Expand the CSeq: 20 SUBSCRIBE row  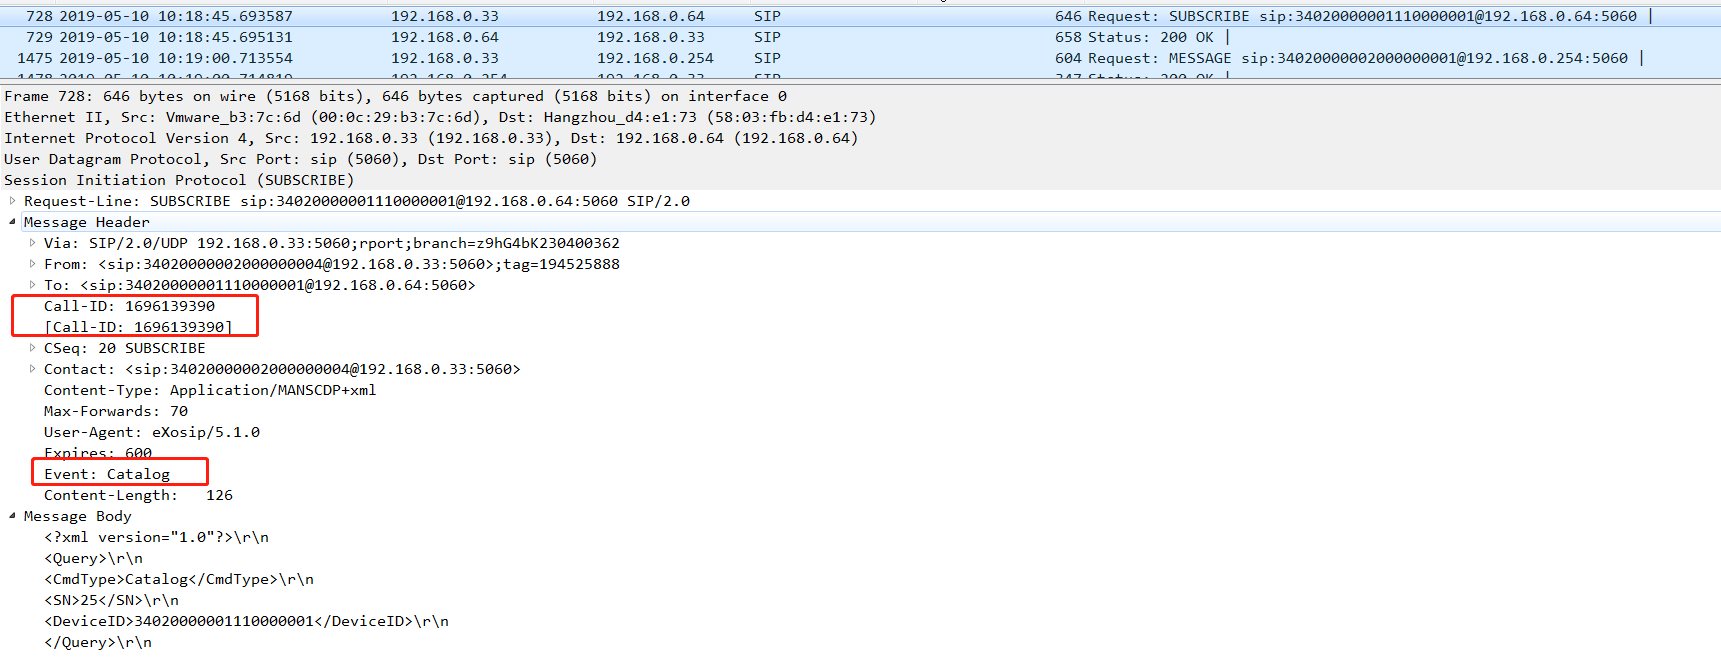click(32, 348)
